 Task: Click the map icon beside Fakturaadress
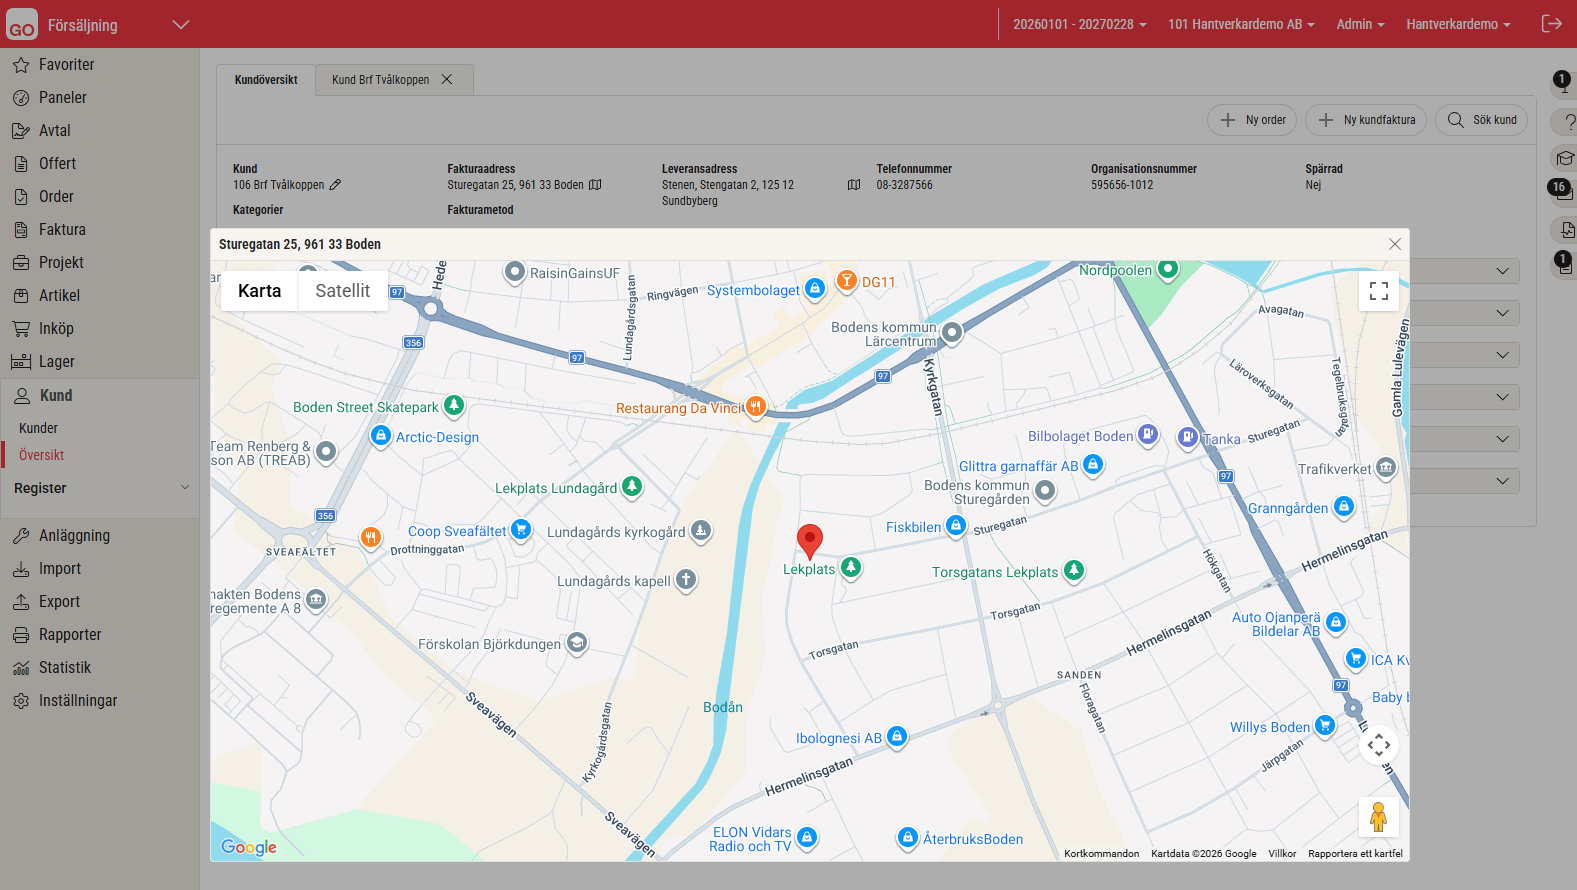coord(595,185)
